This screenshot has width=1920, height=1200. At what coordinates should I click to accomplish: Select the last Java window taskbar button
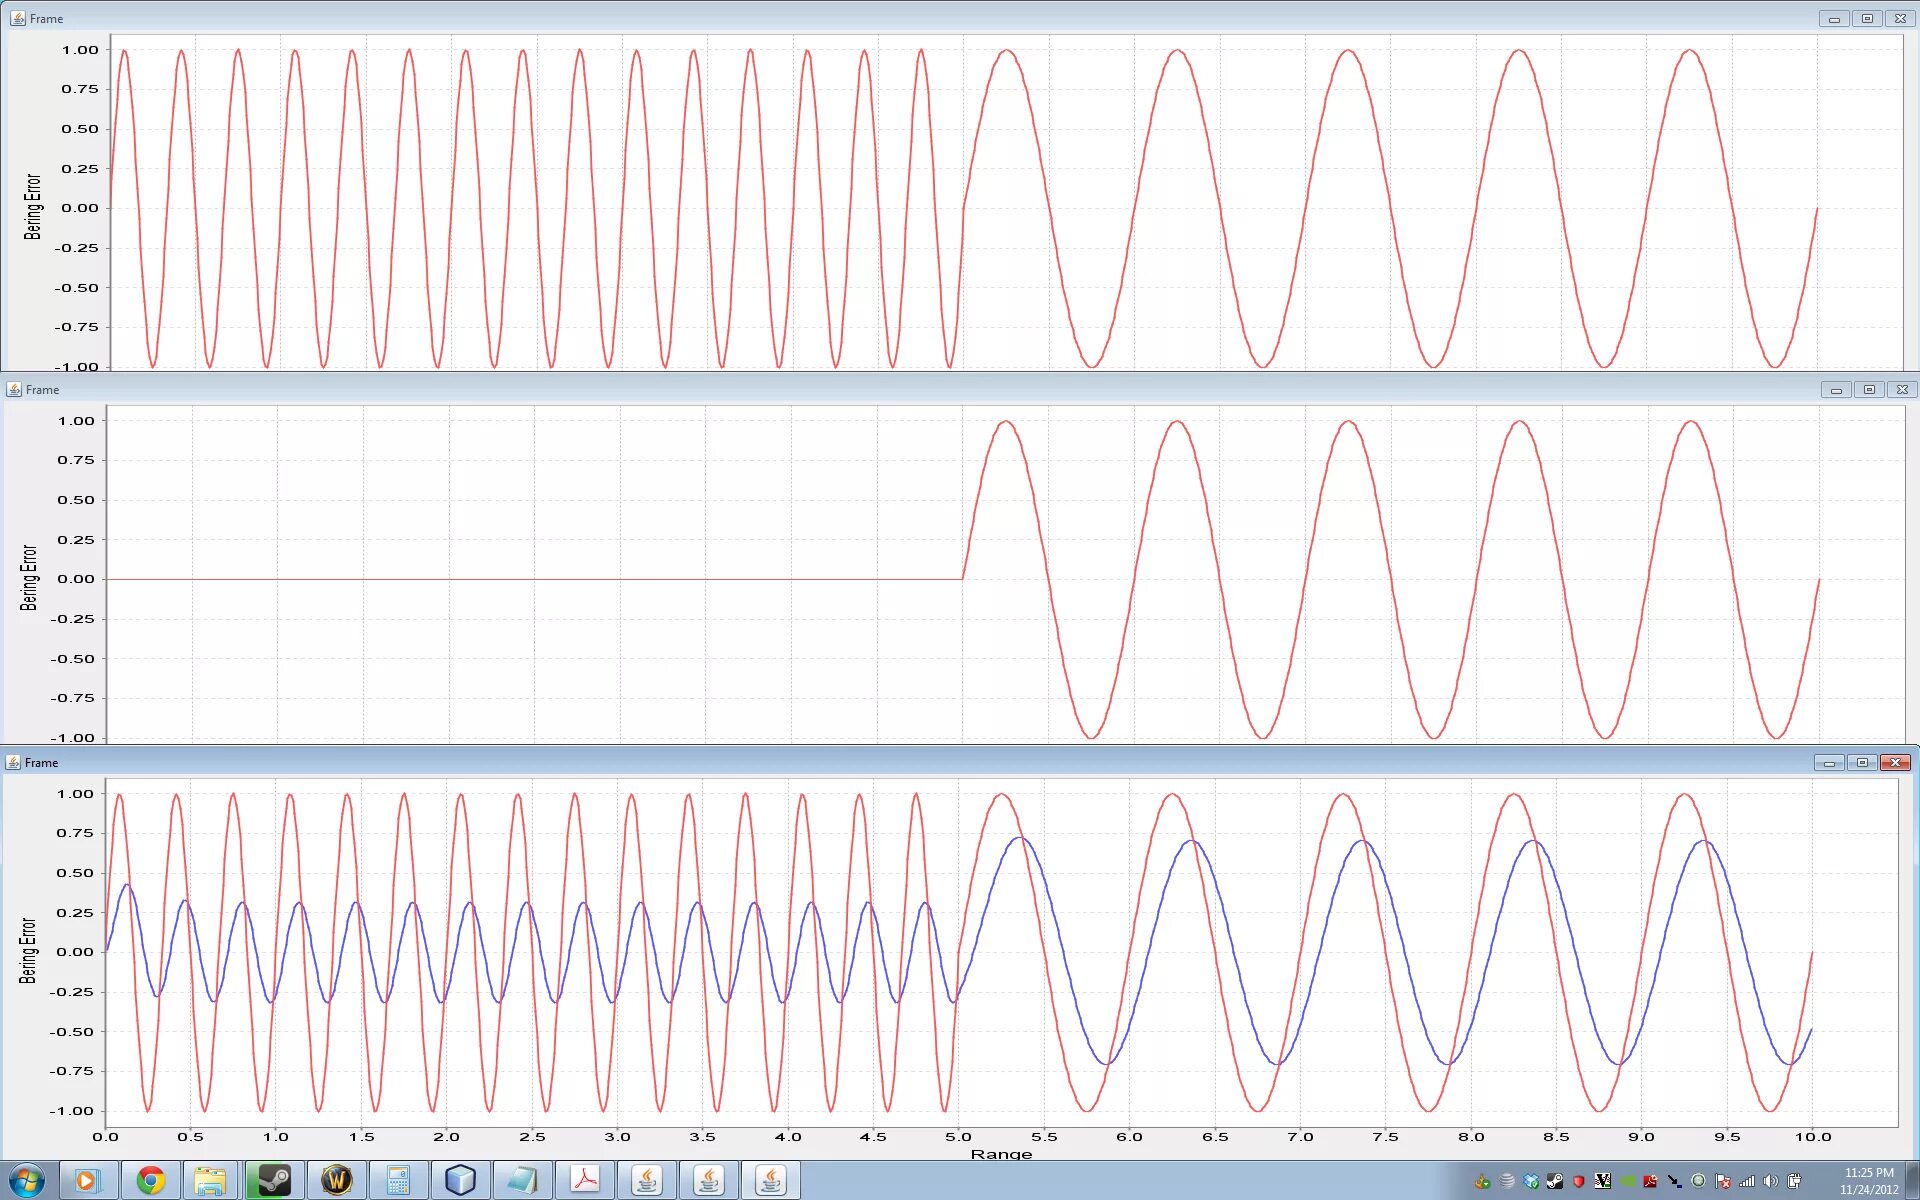coord(771,1181)
